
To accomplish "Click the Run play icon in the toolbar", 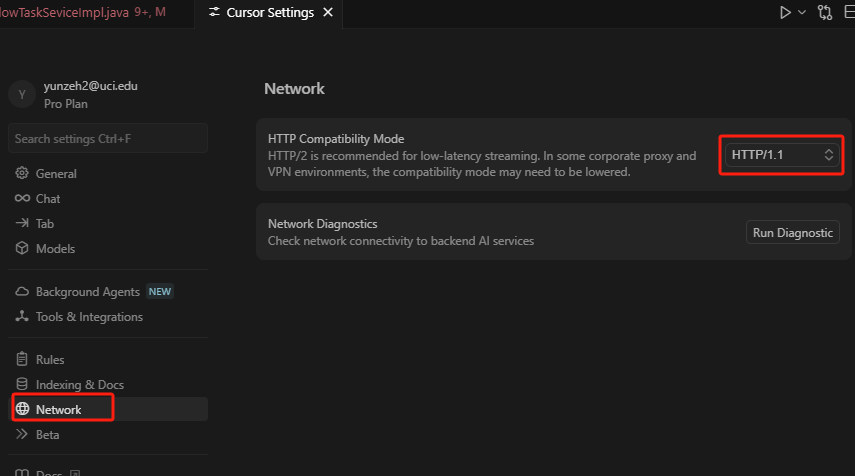I will click(x=785, y=13).
